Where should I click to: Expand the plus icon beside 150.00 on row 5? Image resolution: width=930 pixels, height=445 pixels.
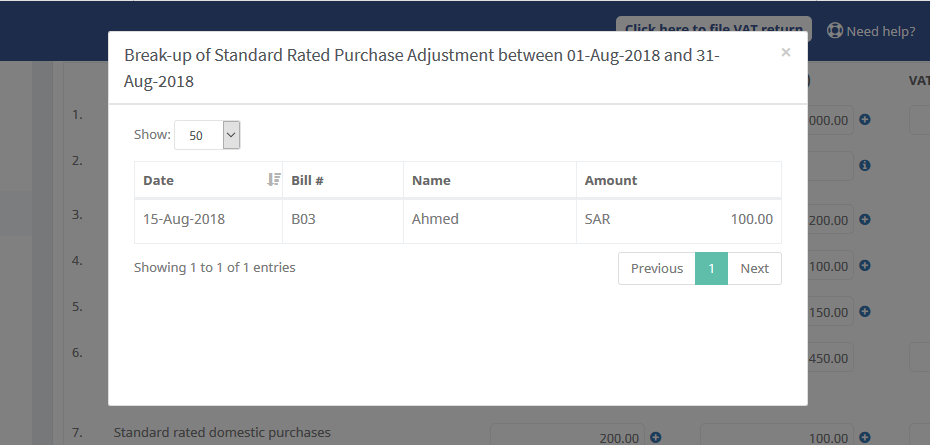click(x=865, y=311)
